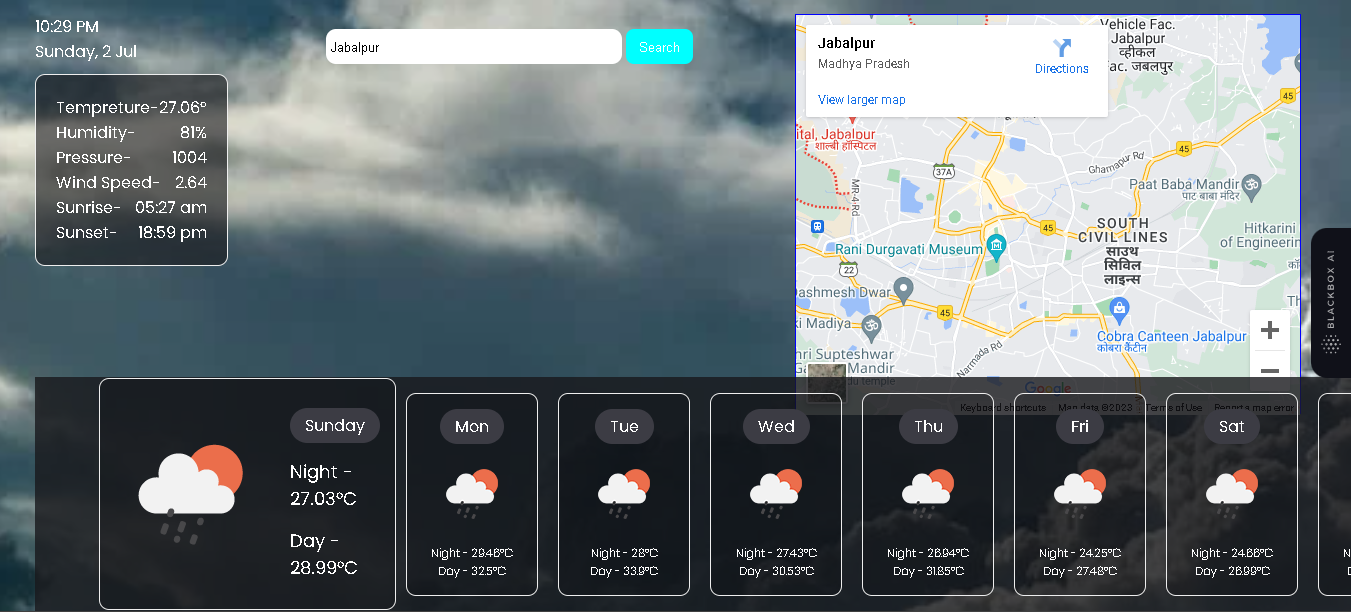Image resolution: width=1351 pixels, height=612 pixels.
Task: Click inside the Jabalpur search field
Action: [x=473, y=46]
